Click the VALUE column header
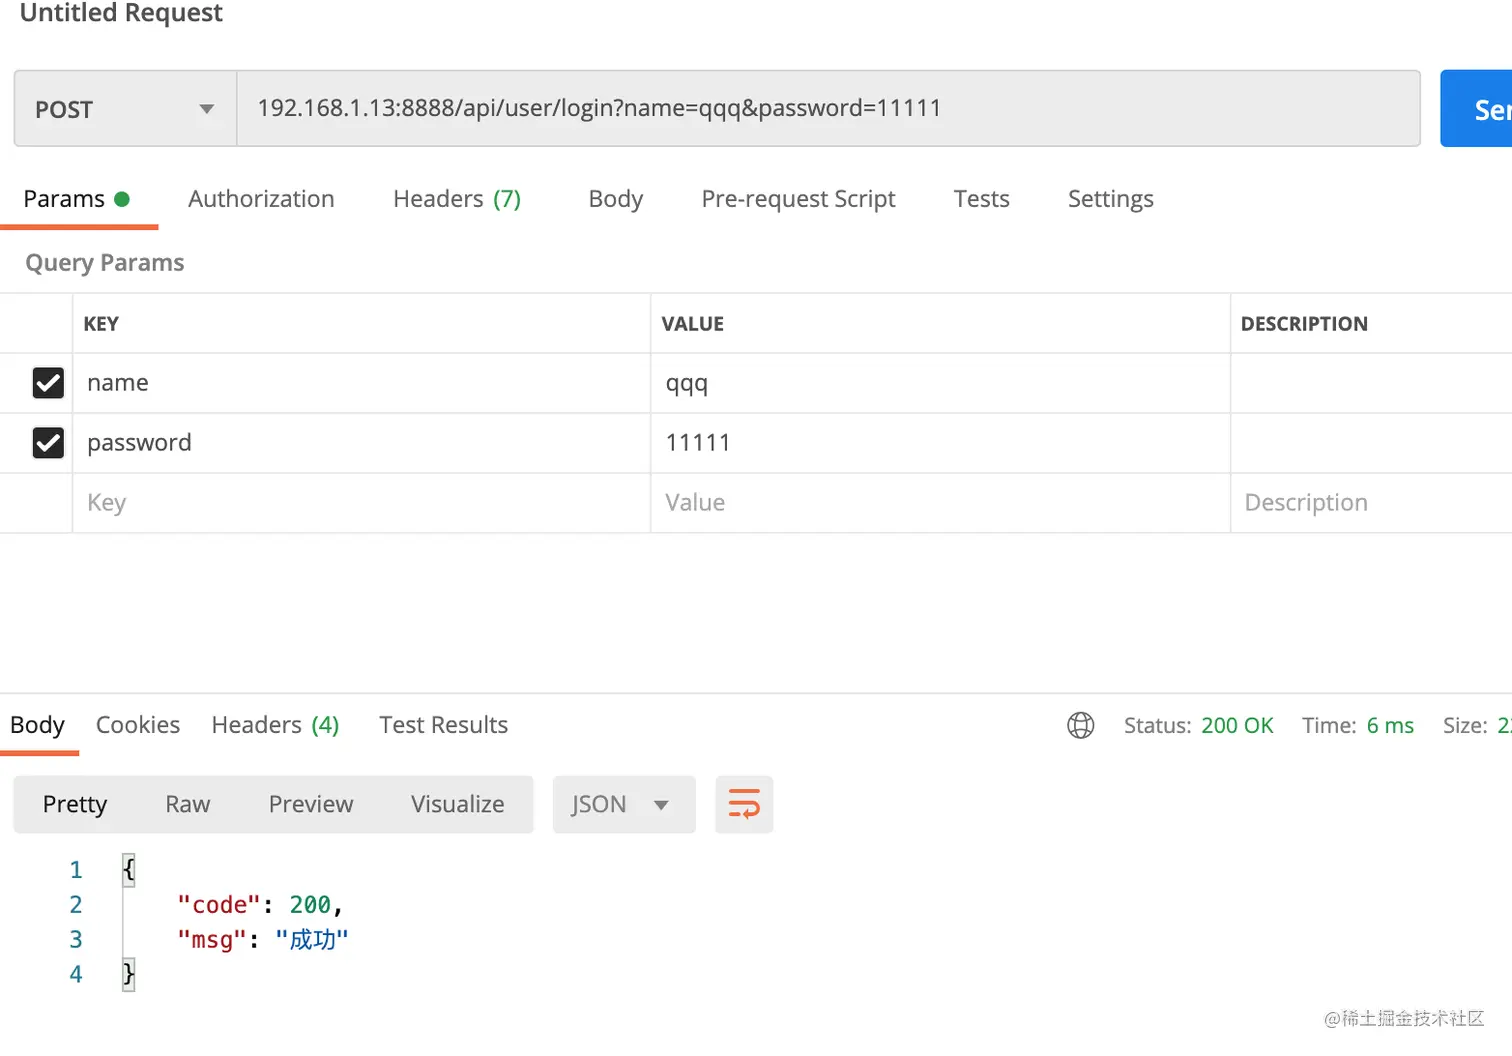Image resolution: width=1512 pixels, height=1056 pixels. coord(692,324)
